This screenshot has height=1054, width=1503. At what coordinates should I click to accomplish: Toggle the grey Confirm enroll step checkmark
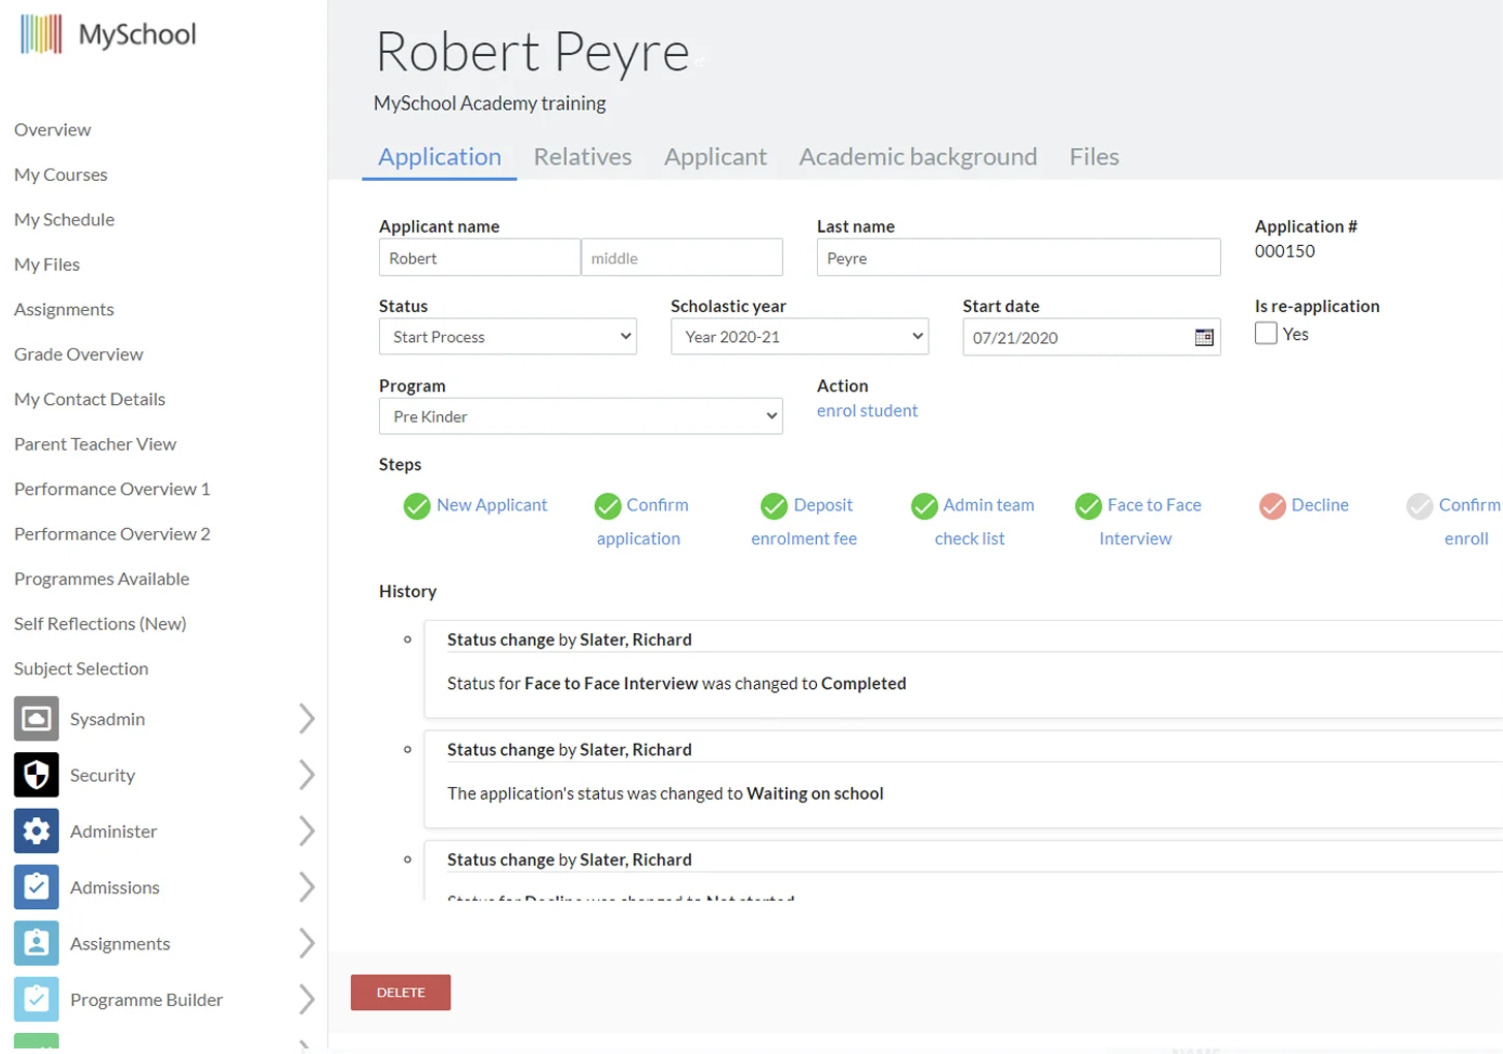tap(1419, 507)
